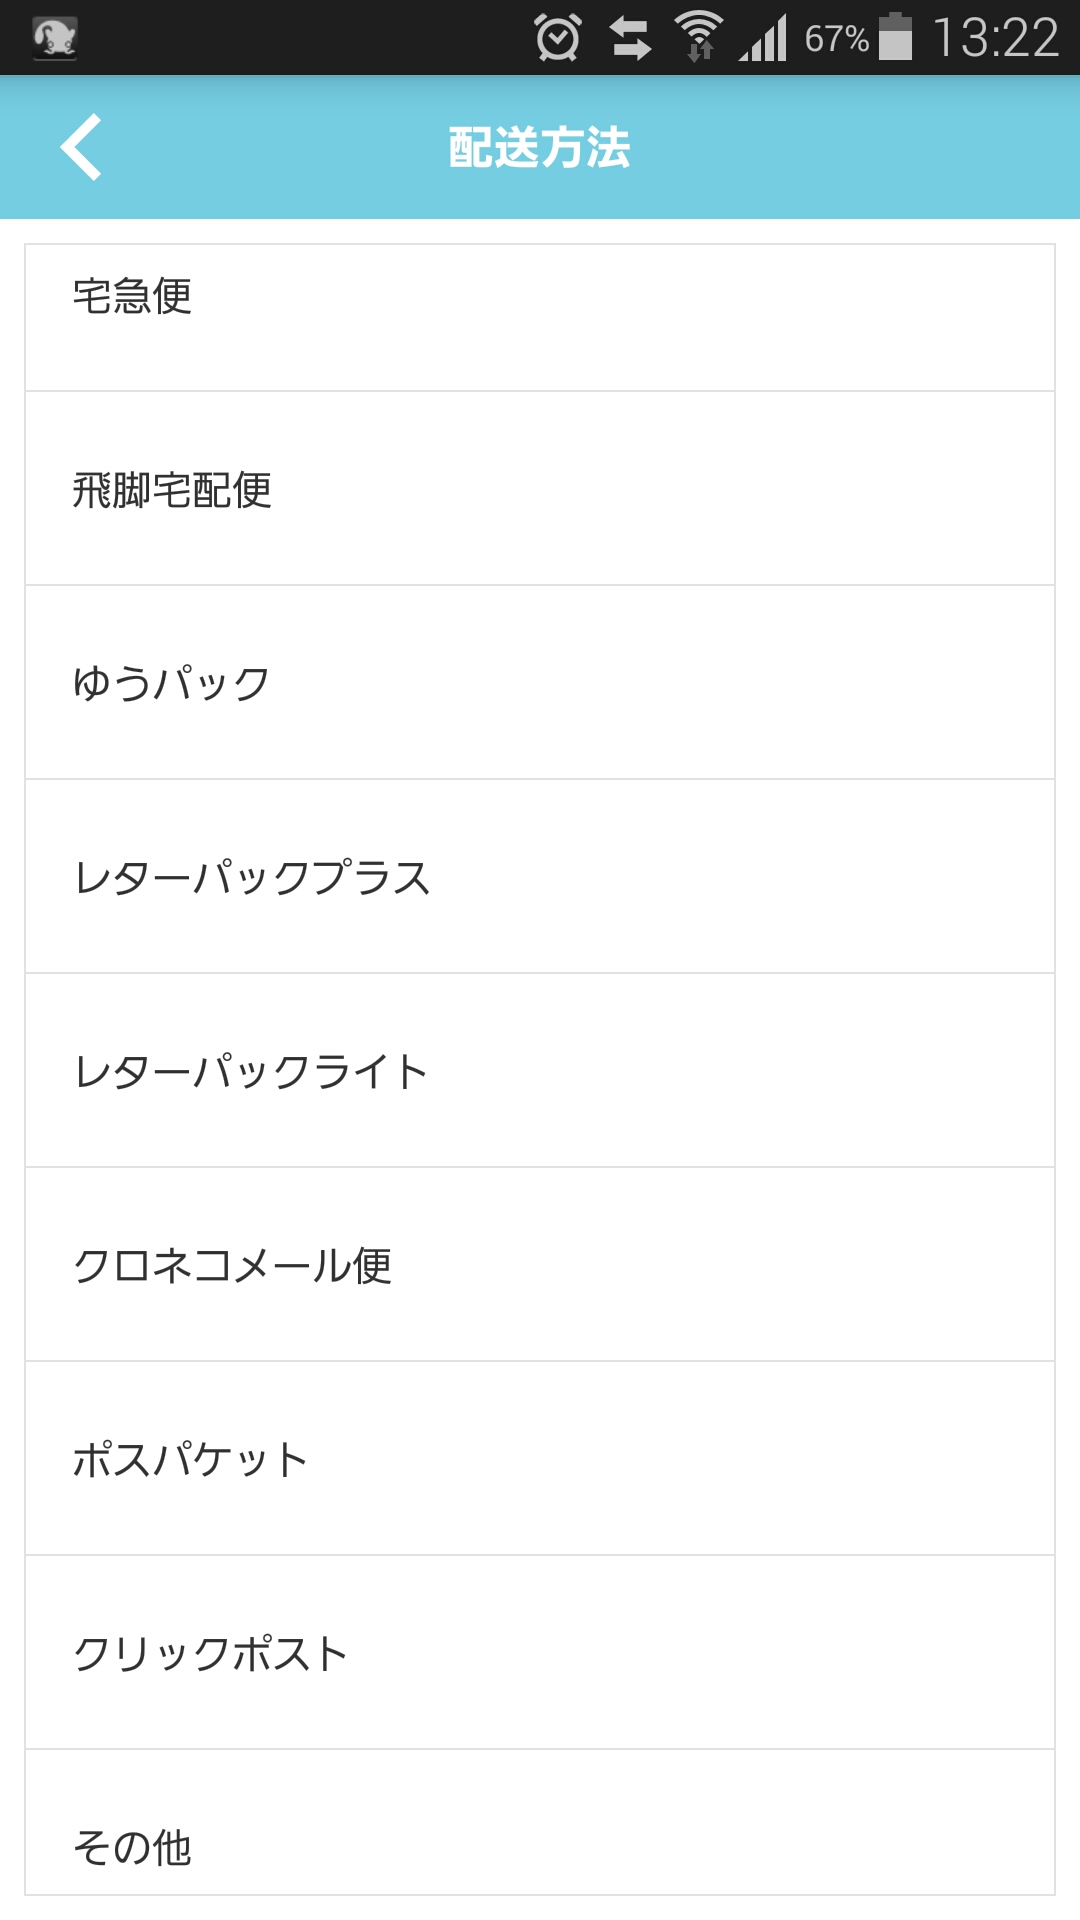Tap the battery status icon

[x=895, y=37]
